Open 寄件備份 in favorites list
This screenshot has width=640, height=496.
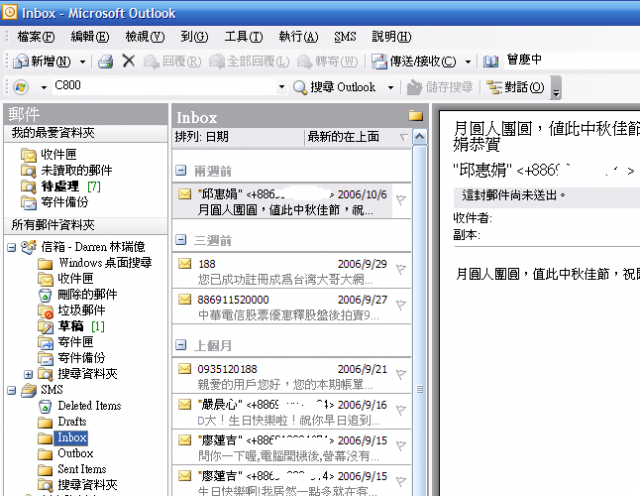(x=55, y=202)
